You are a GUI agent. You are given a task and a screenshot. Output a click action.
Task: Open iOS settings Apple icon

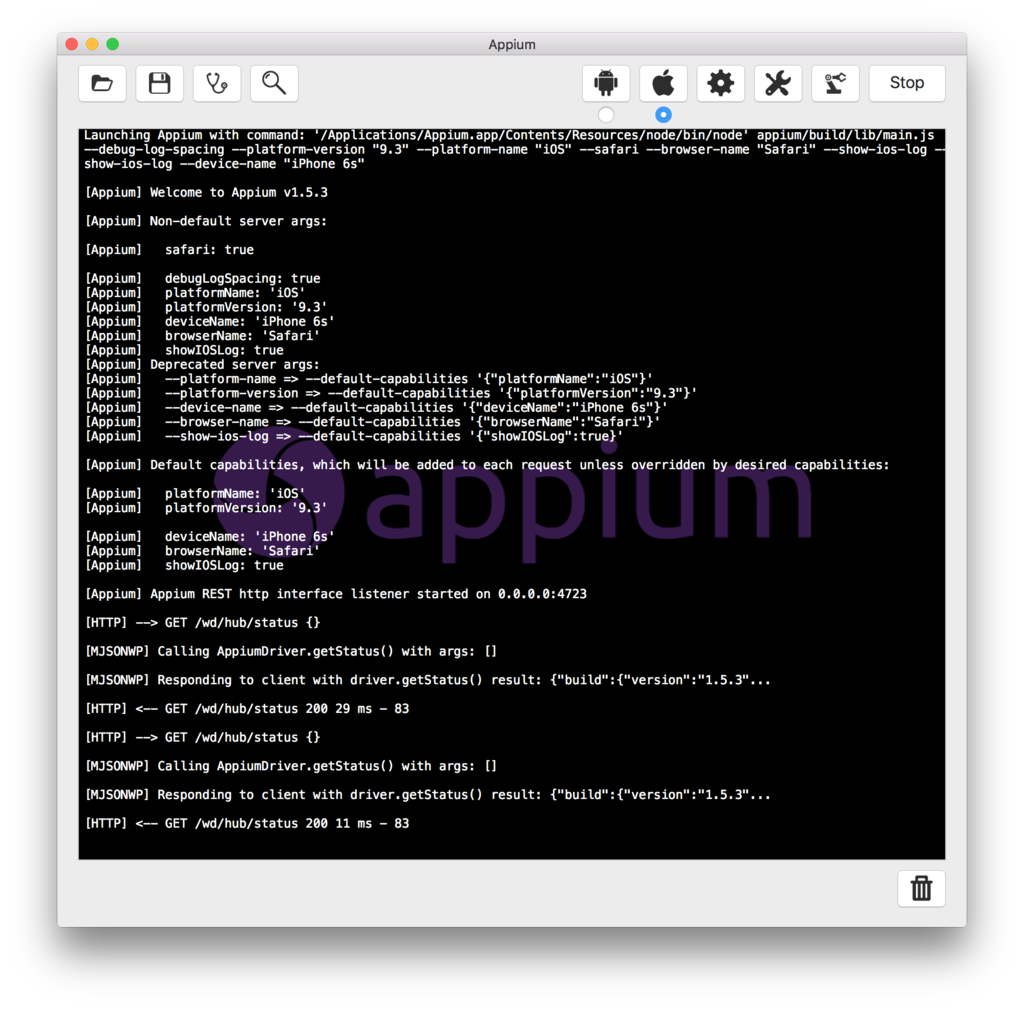click(664, 83)
